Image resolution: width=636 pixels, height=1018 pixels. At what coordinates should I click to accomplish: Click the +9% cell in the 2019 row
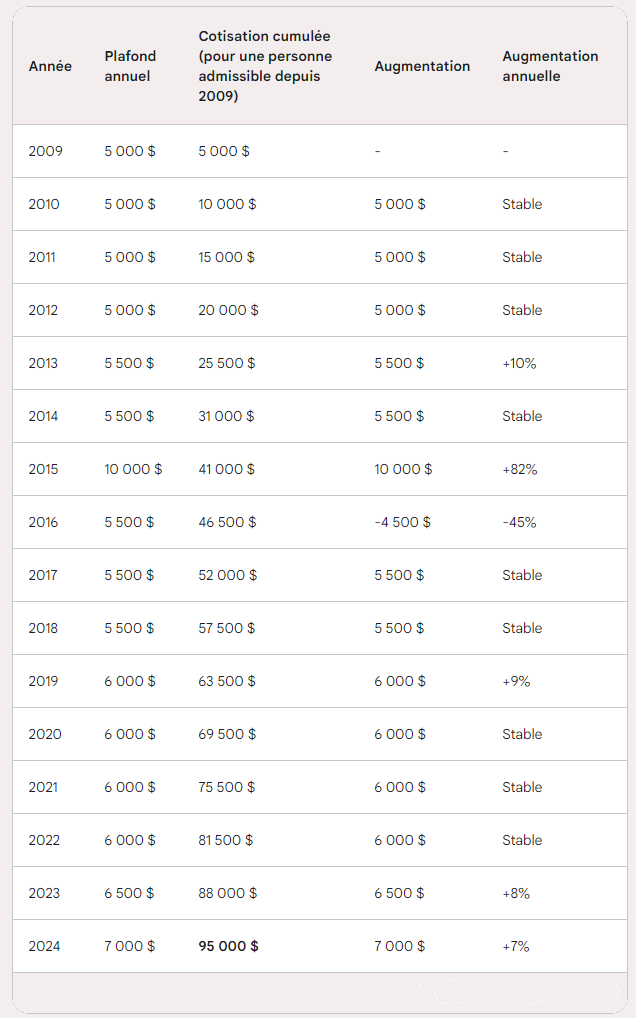[x=516, y=681]
